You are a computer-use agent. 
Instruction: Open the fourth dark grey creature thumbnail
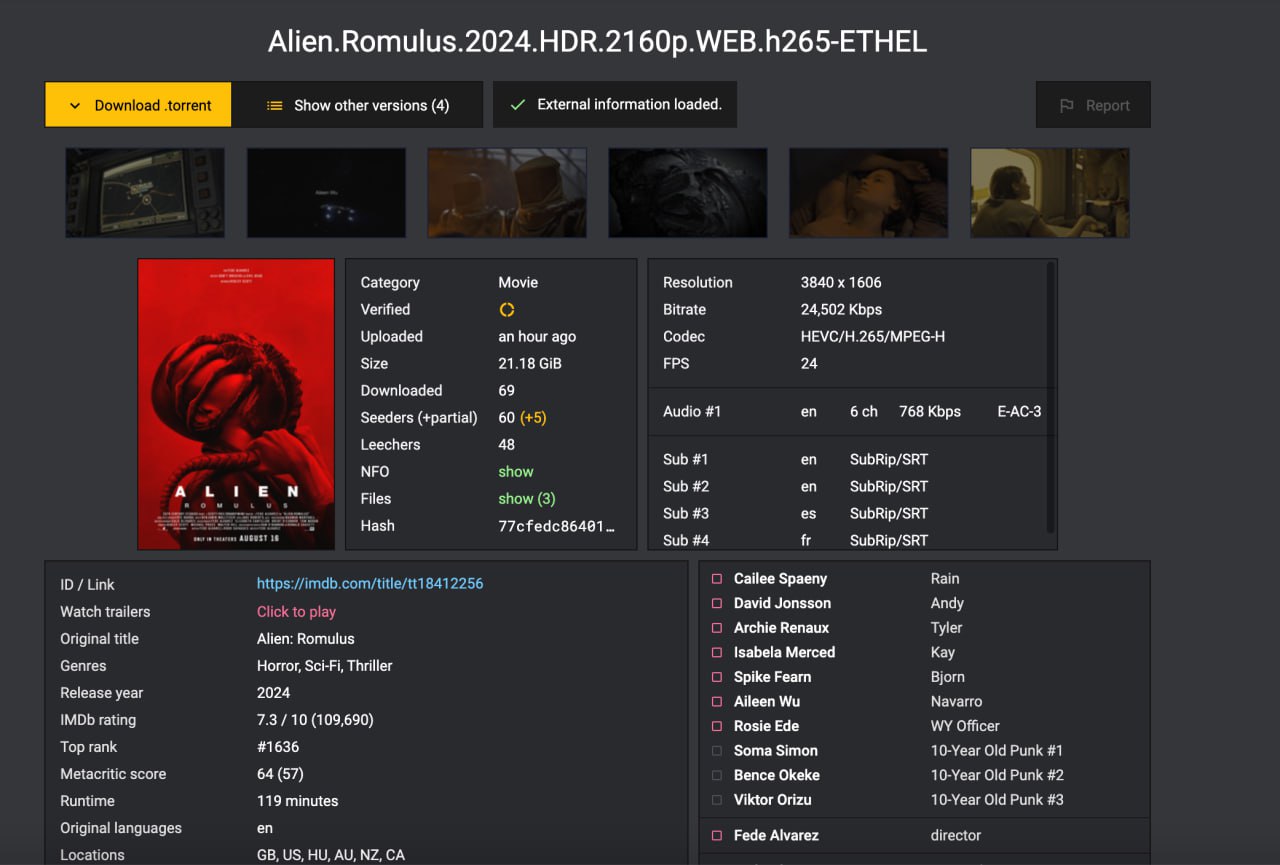coord(688,193)
